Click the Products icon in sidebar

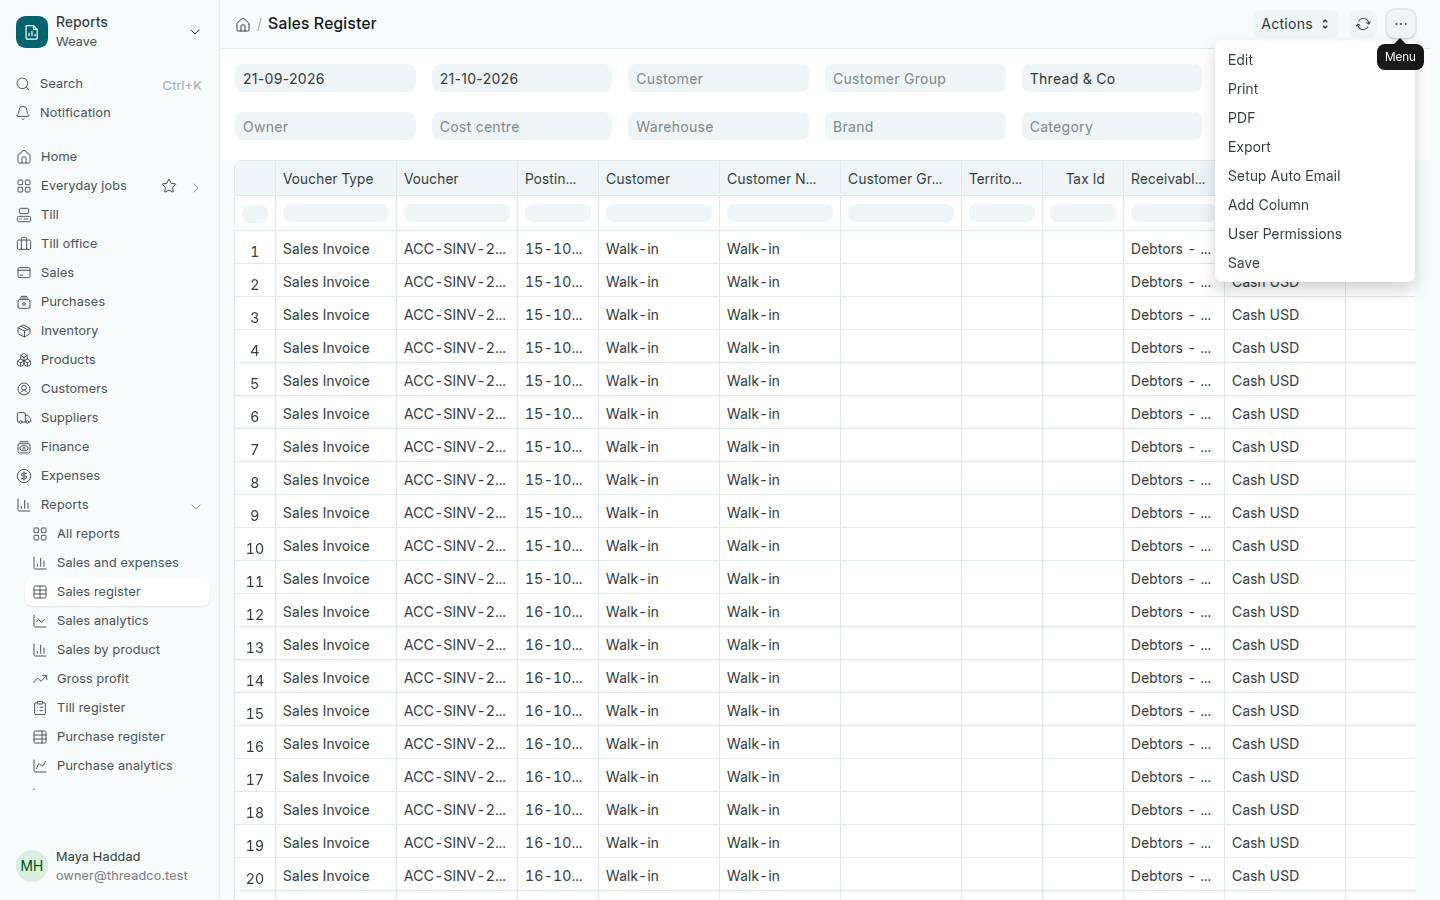point(24,360)
